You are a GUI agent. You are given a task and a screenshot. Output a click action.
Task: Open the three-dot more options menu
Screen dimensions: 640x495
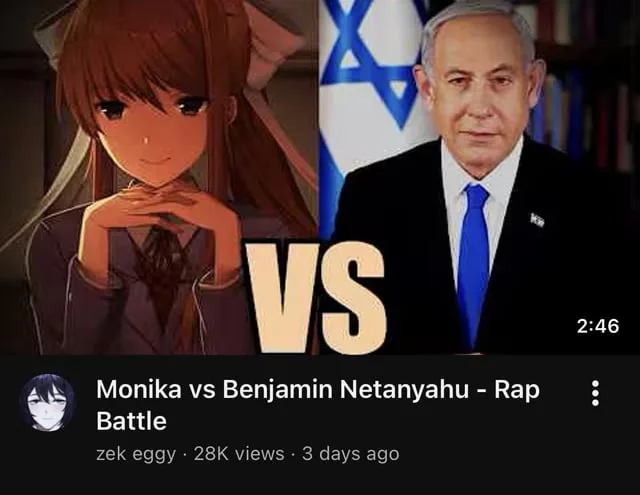pos(595,393)
